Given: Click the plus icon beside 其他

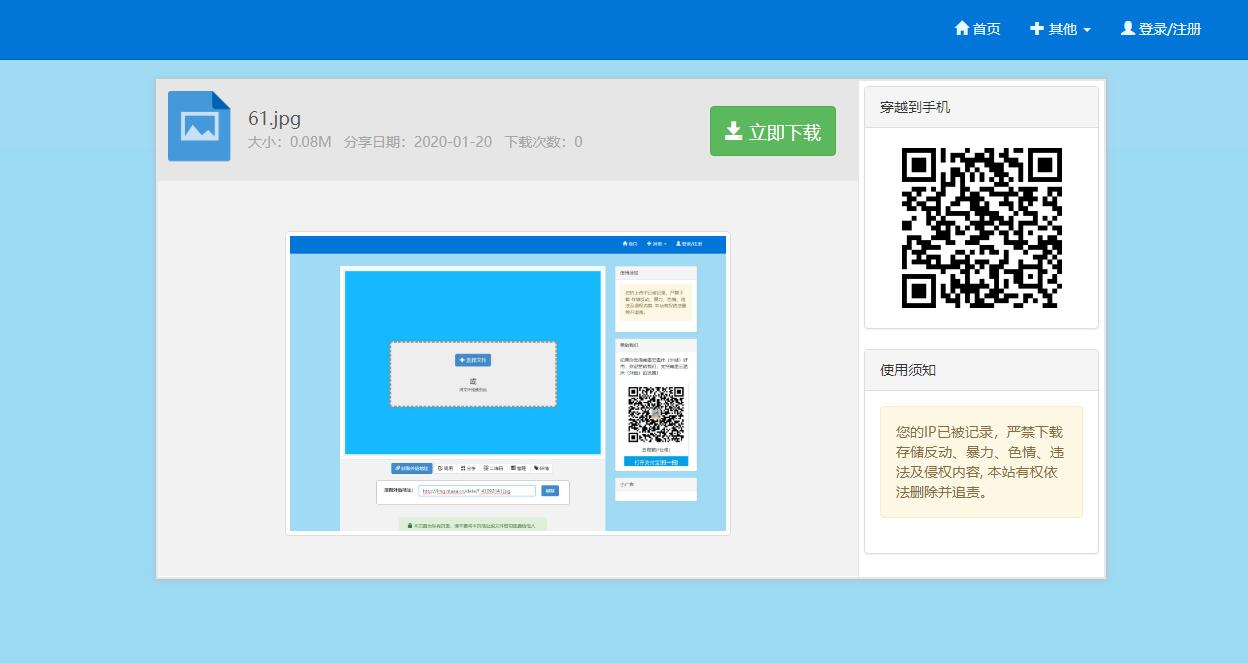Looking at the screenshot, I should (x=1037, y=29).
